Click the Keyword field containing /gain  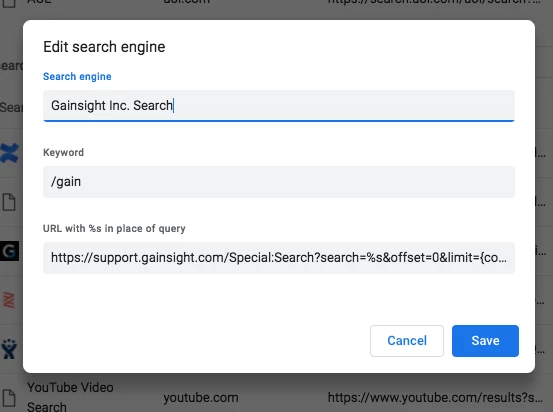[279, 182]
